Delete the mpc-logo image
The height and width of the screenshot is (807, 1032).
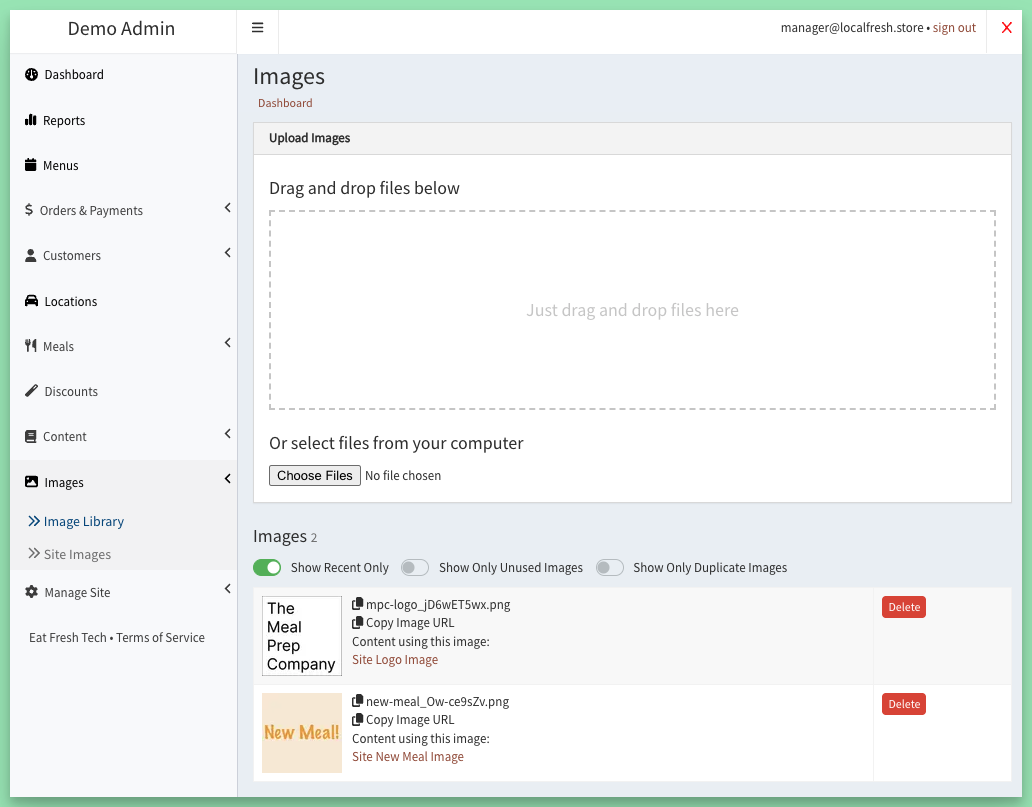click(904, 607)
